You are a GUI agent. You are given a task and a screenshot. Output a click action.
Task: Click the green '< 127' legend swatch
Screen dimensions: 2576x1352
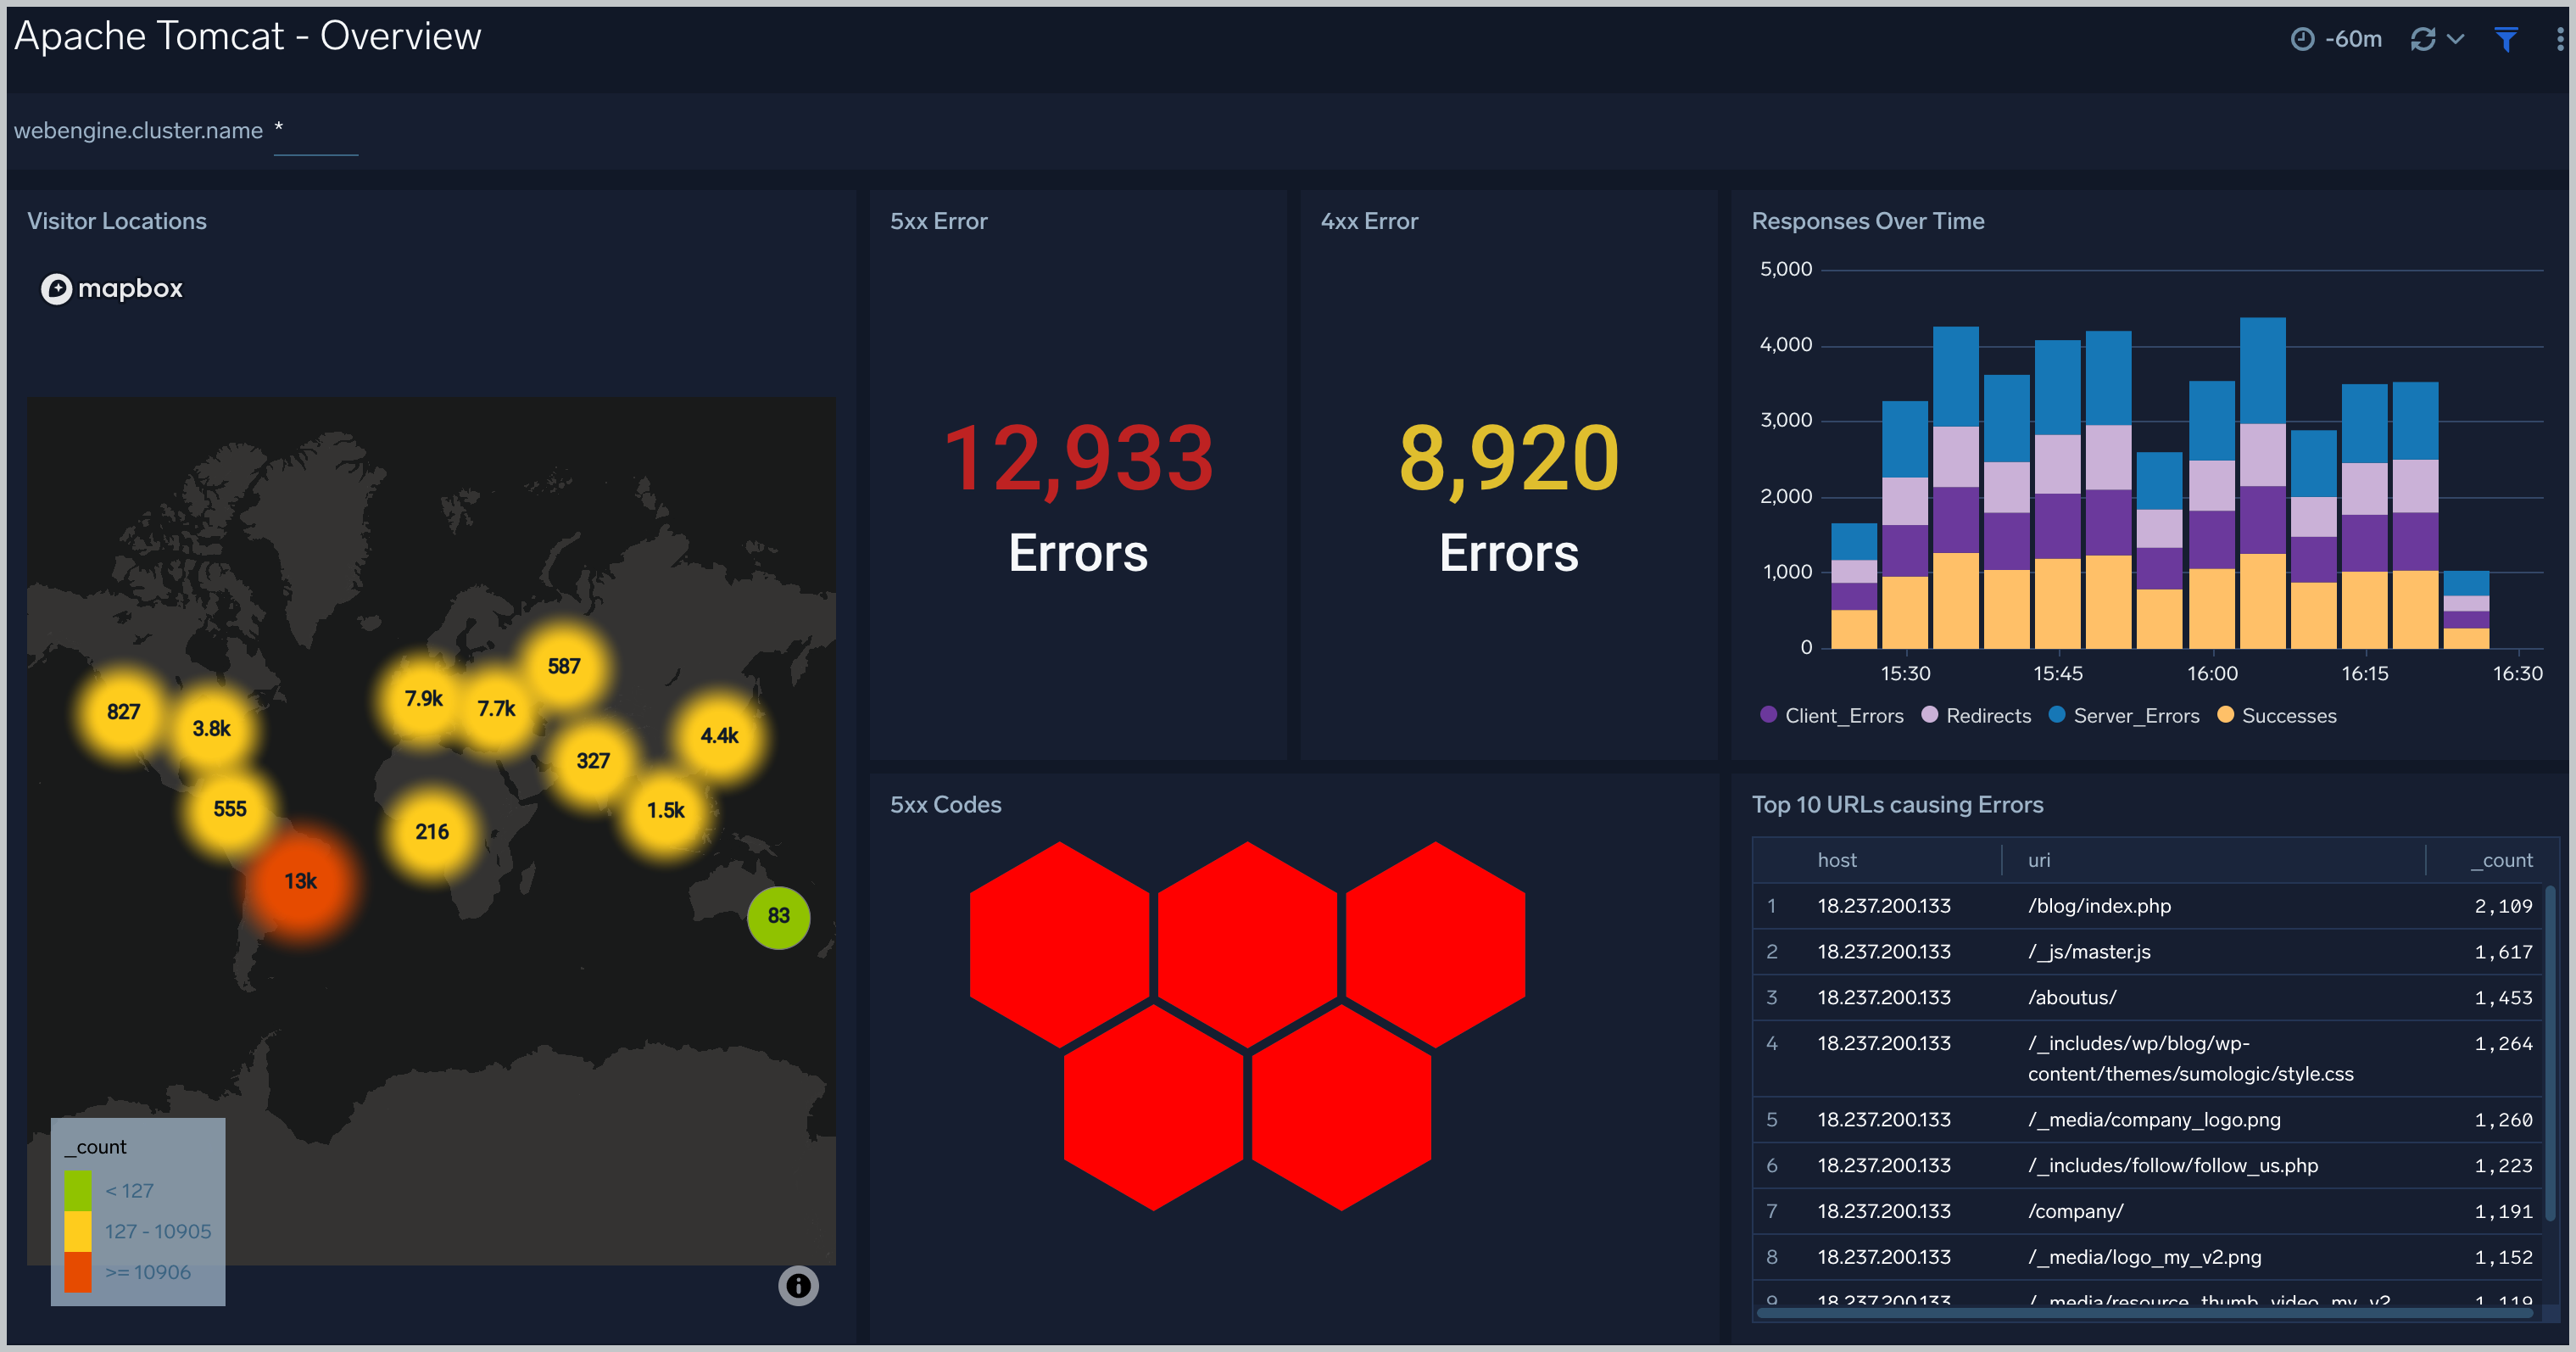tap(78, 1190)
